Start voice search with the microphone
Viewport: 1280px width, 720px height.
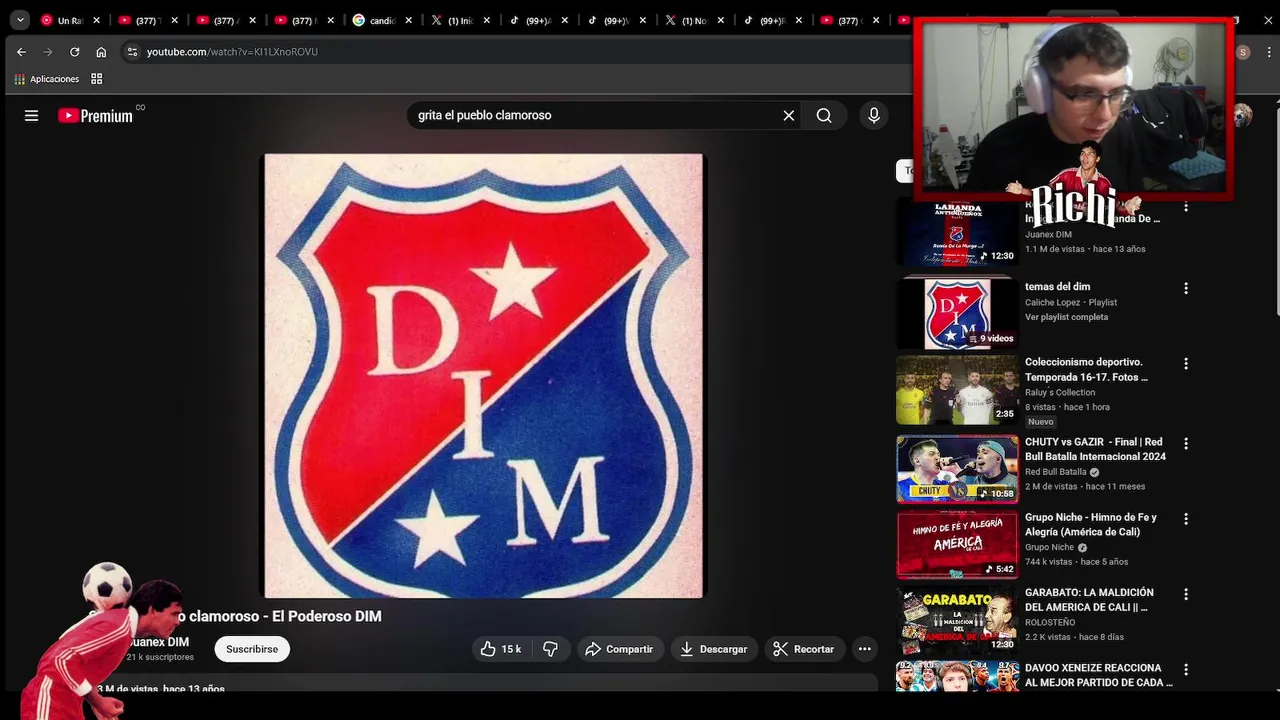pos(874,116)
